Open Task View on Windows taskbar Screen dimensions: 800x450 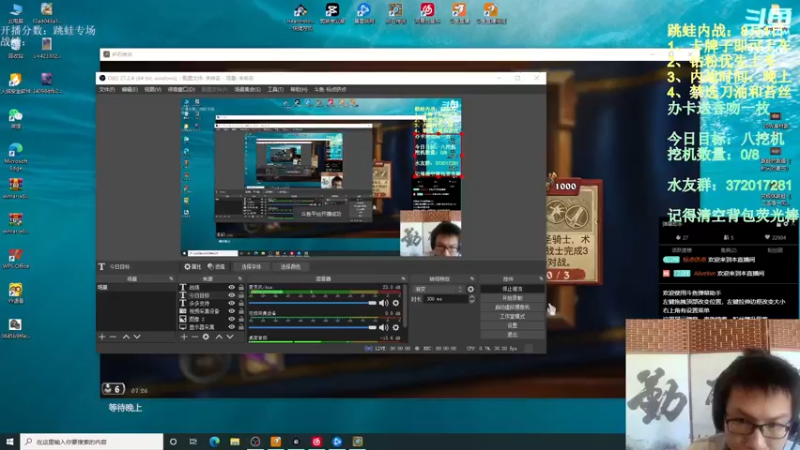point(193,441)
